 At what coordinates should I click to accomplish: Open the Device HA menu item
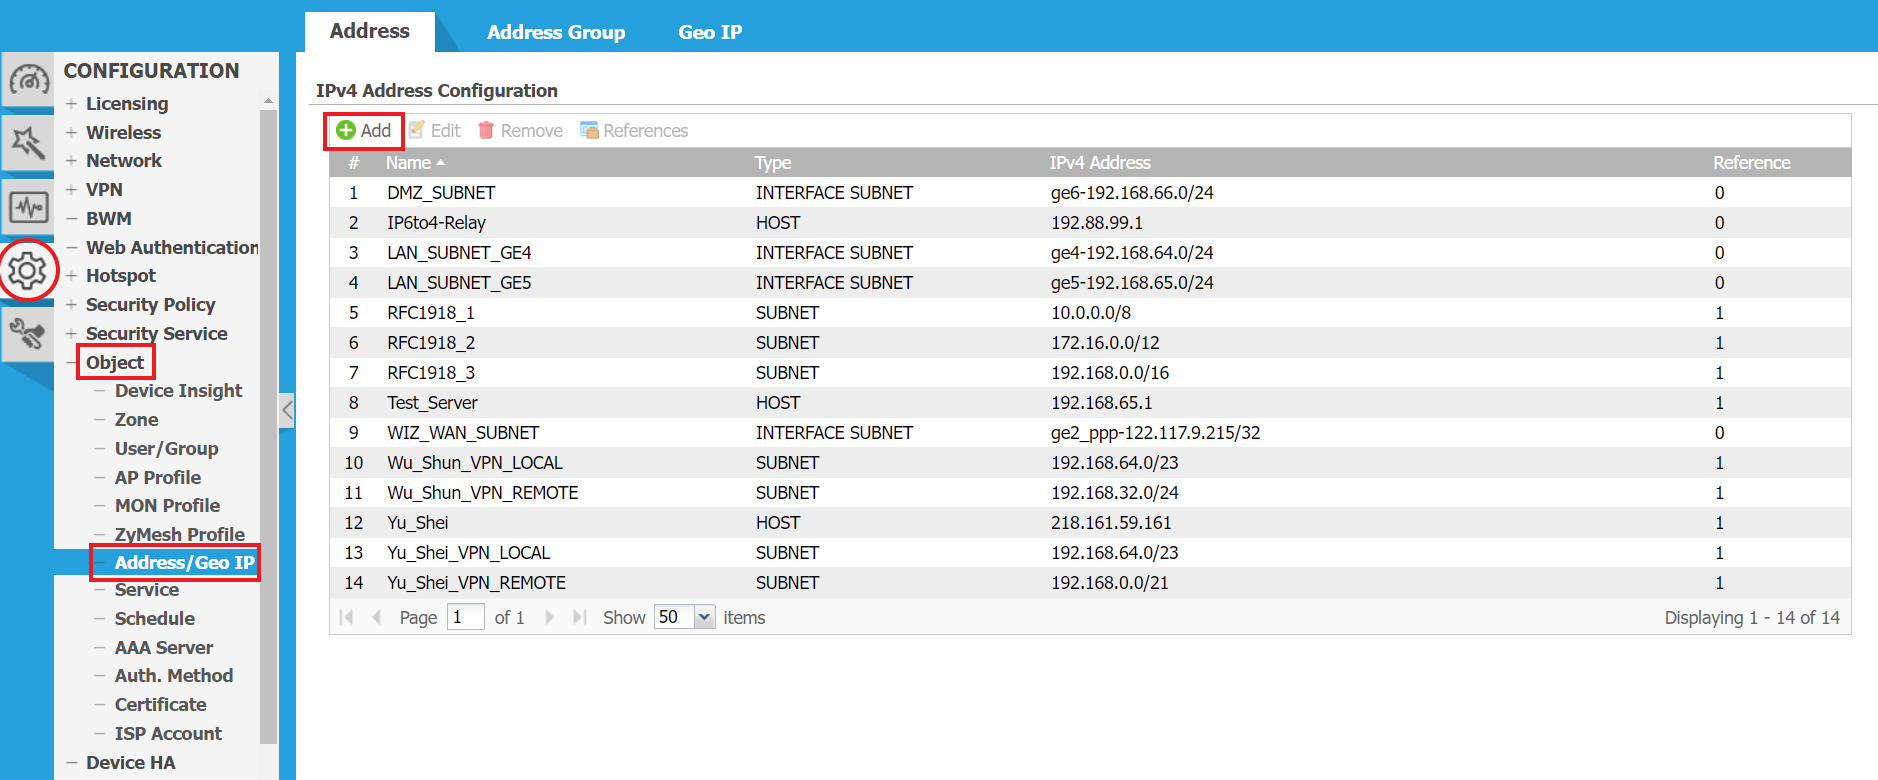coord(131,763)
